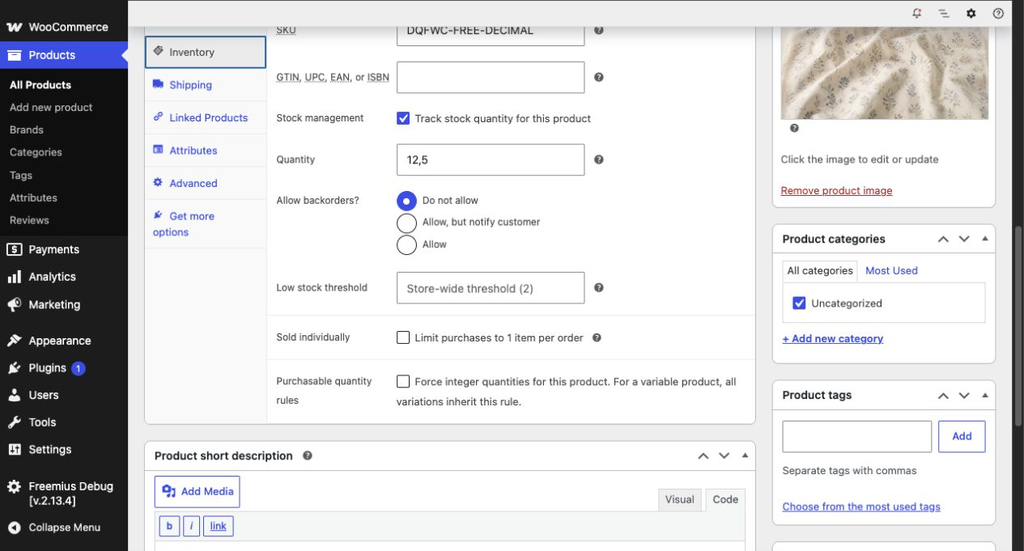Viewport: 1024px width, 551px height.
Task: Click the Products sidebar icon
Action: tap(14, 55)
